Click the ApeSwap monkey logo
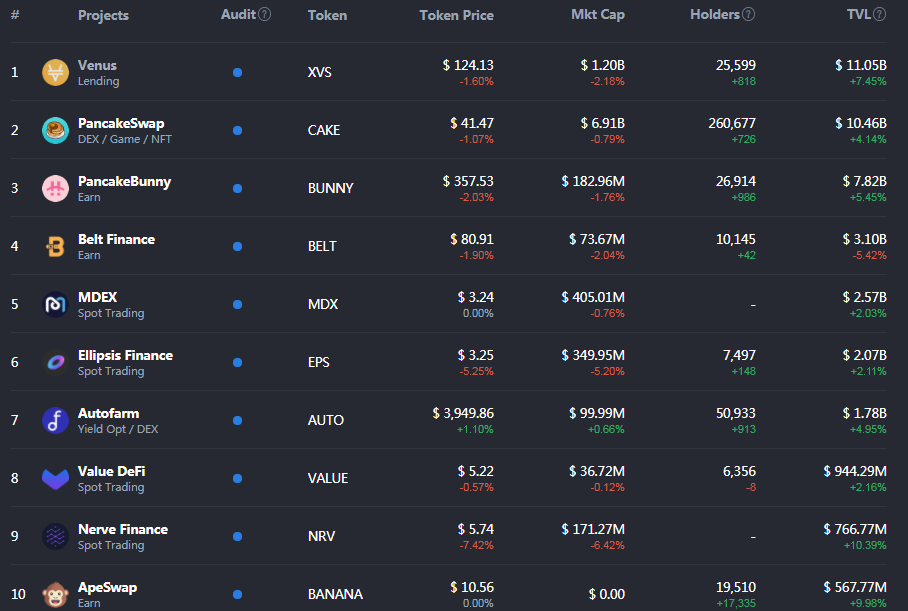The height and width of the screenshot is (611, 908). tap(56, 594)
